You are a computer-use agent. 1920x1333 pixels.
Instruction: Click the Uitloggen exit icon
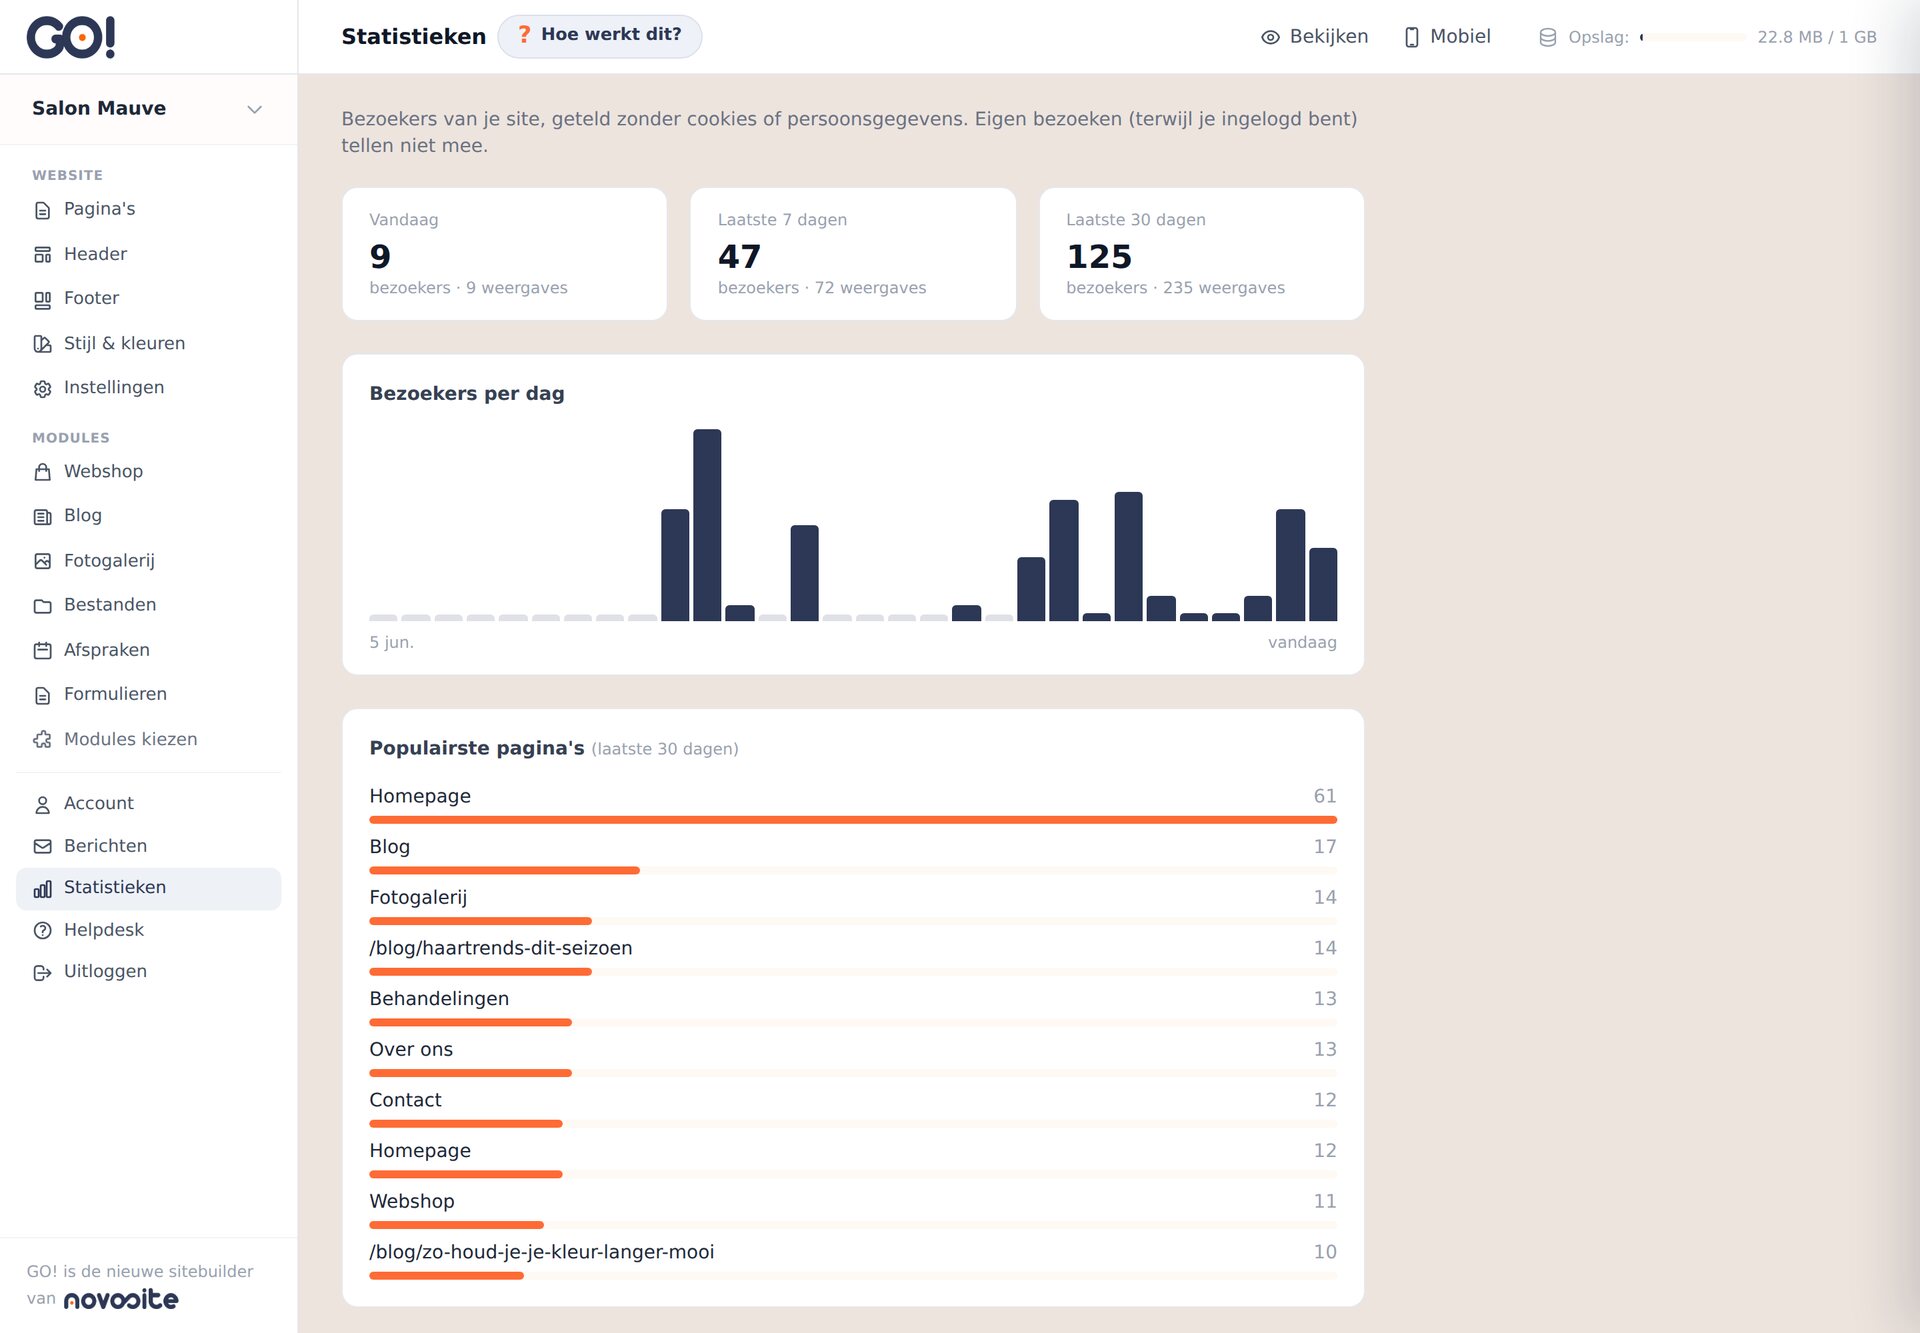pyautogui.click(x=42, y=972)
